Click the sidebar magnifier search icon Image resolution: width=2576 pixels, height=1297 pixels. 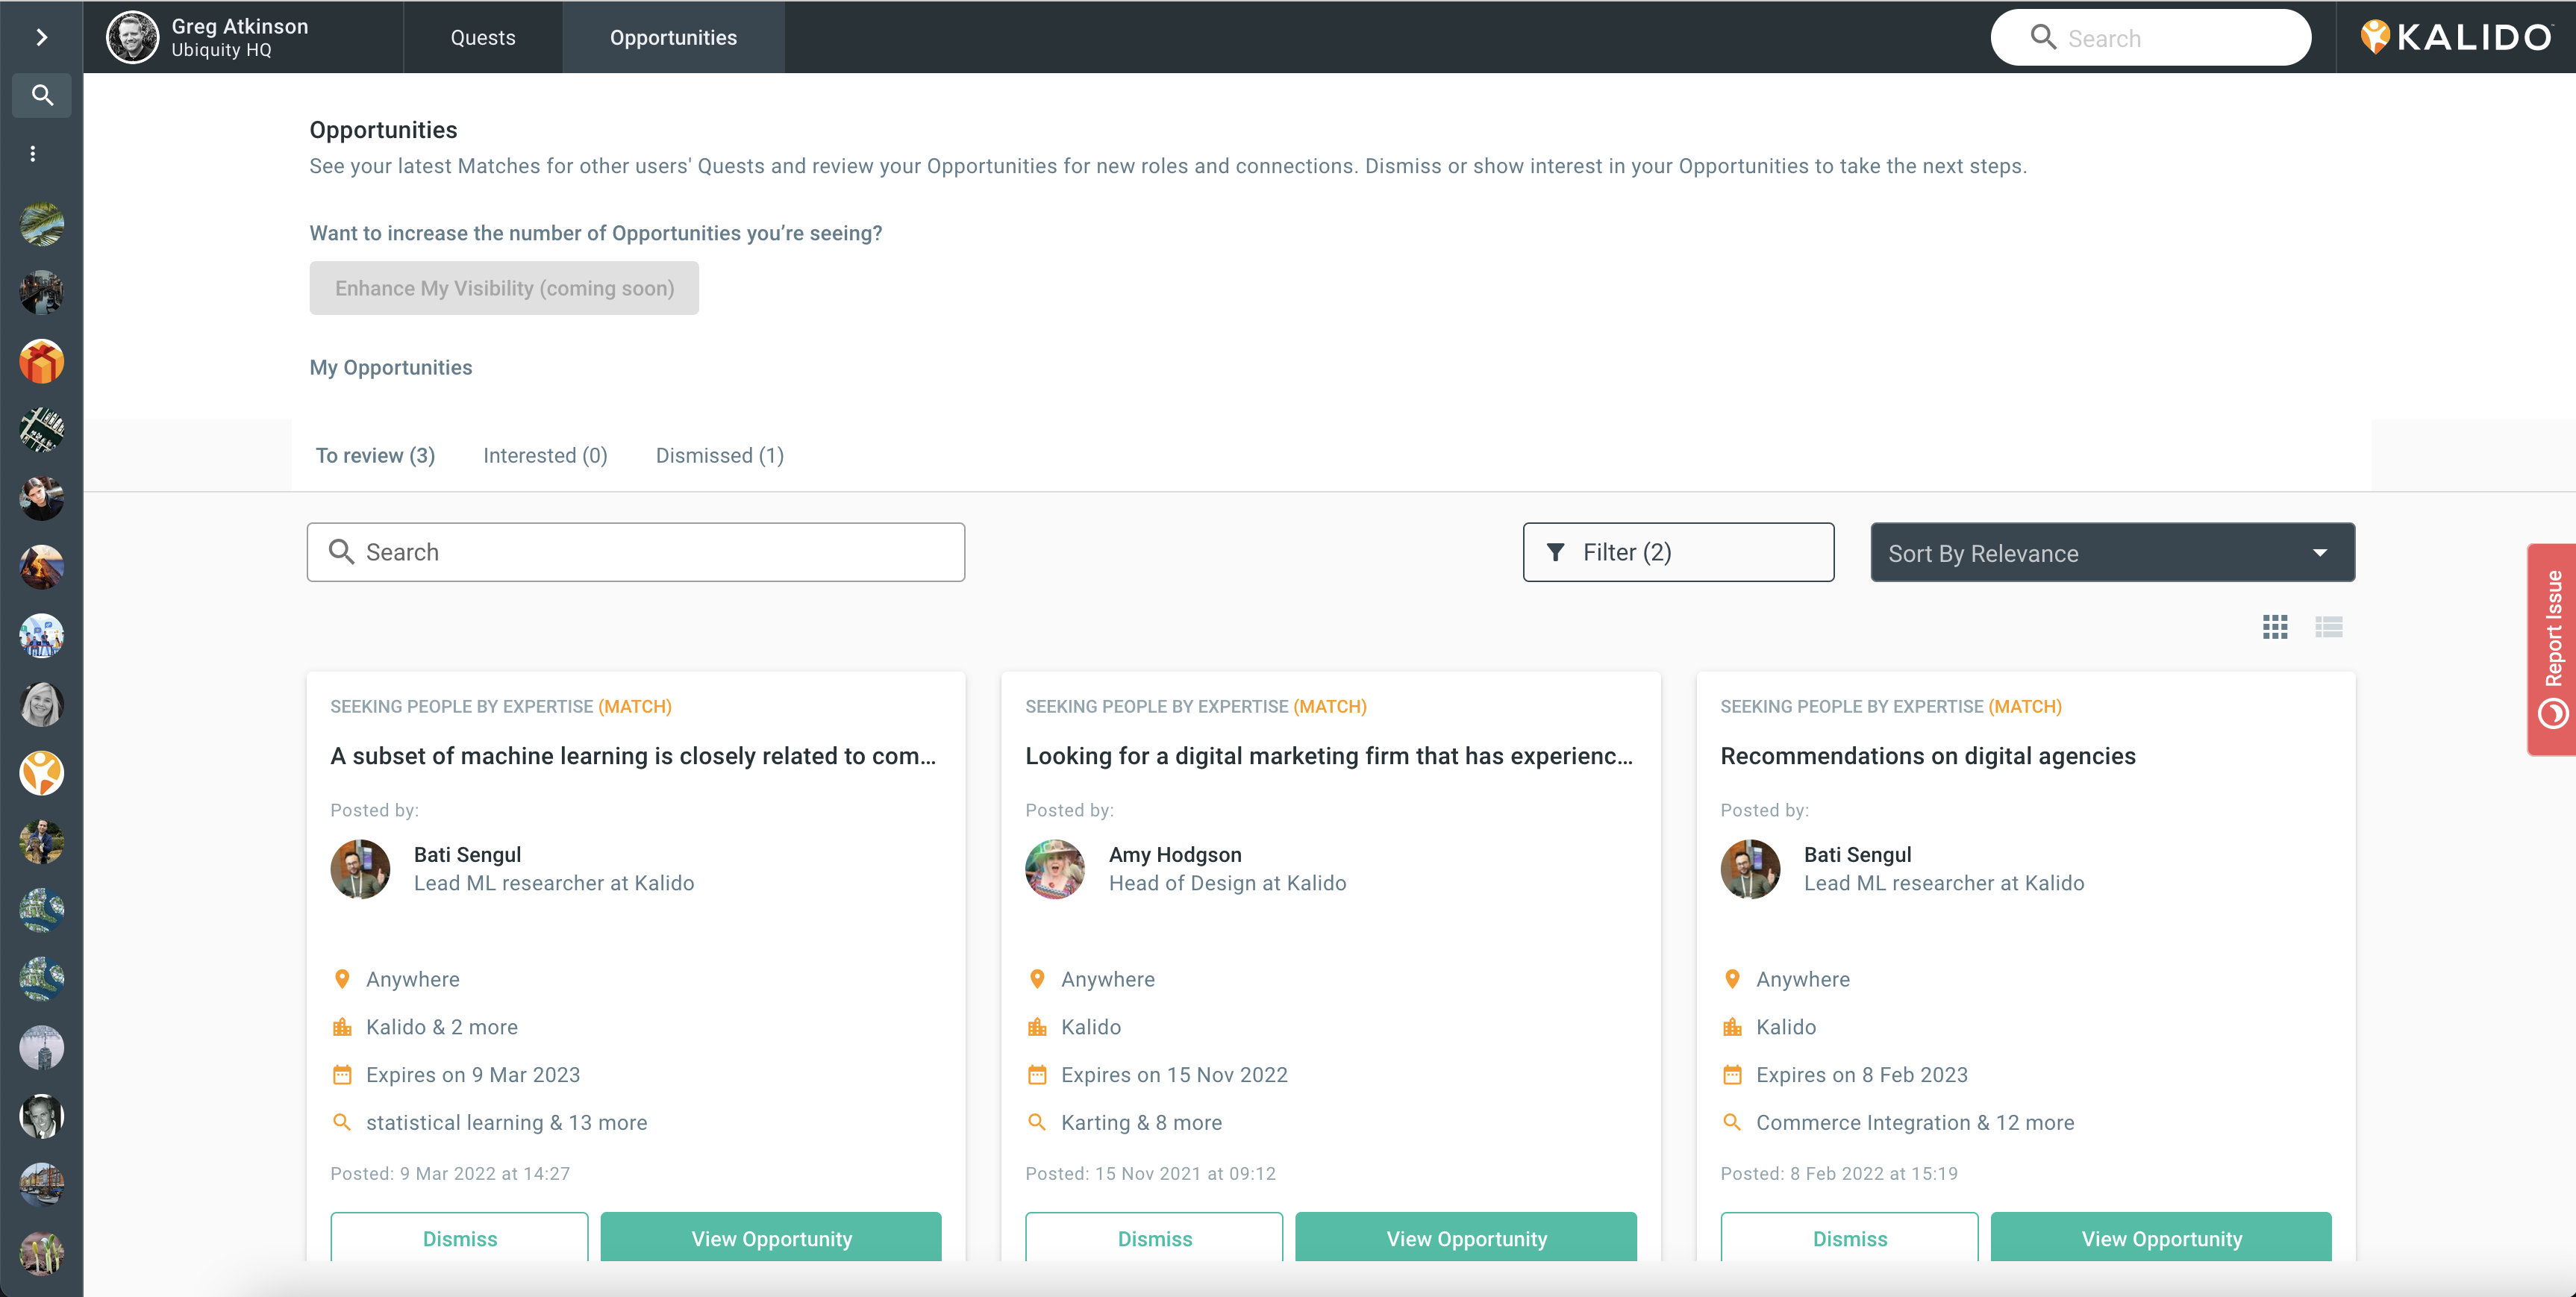click(41, 95)
